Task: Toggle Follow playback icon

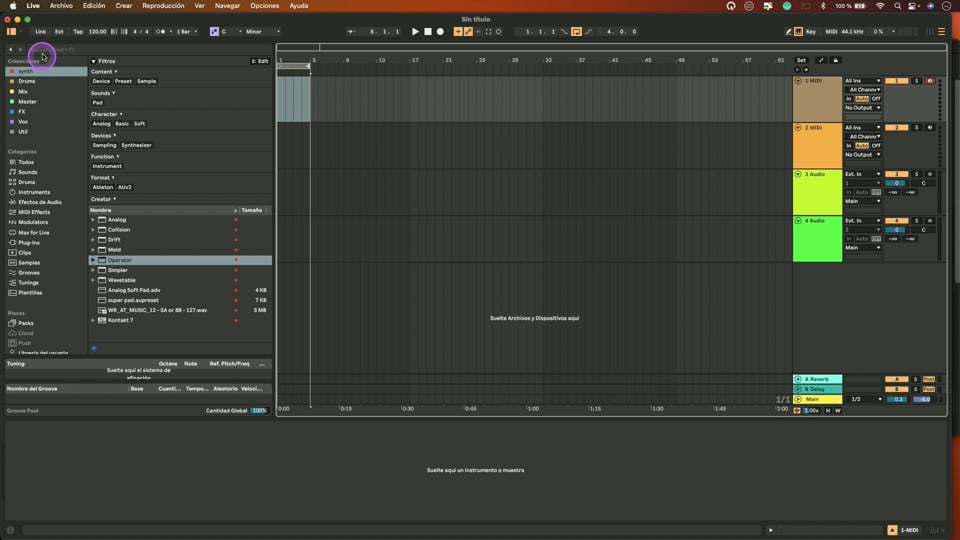Action: pos(351,31)
